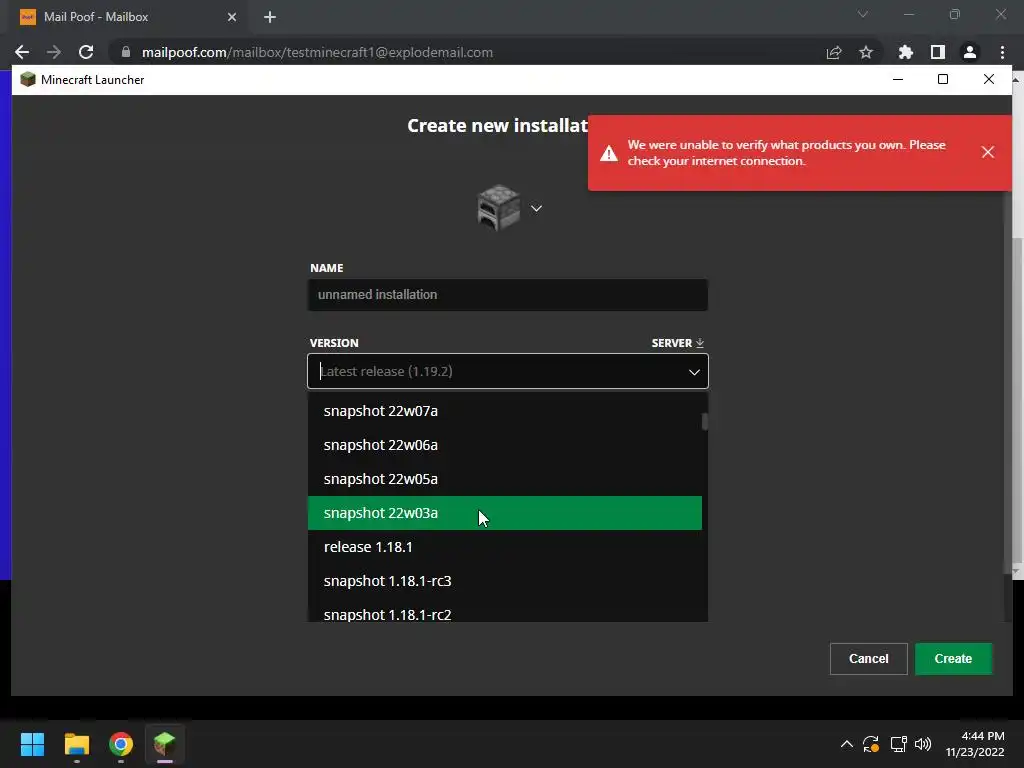Close the Mail Poof tab
This screenshot has width=1024, height=768.
coord(232,17)
